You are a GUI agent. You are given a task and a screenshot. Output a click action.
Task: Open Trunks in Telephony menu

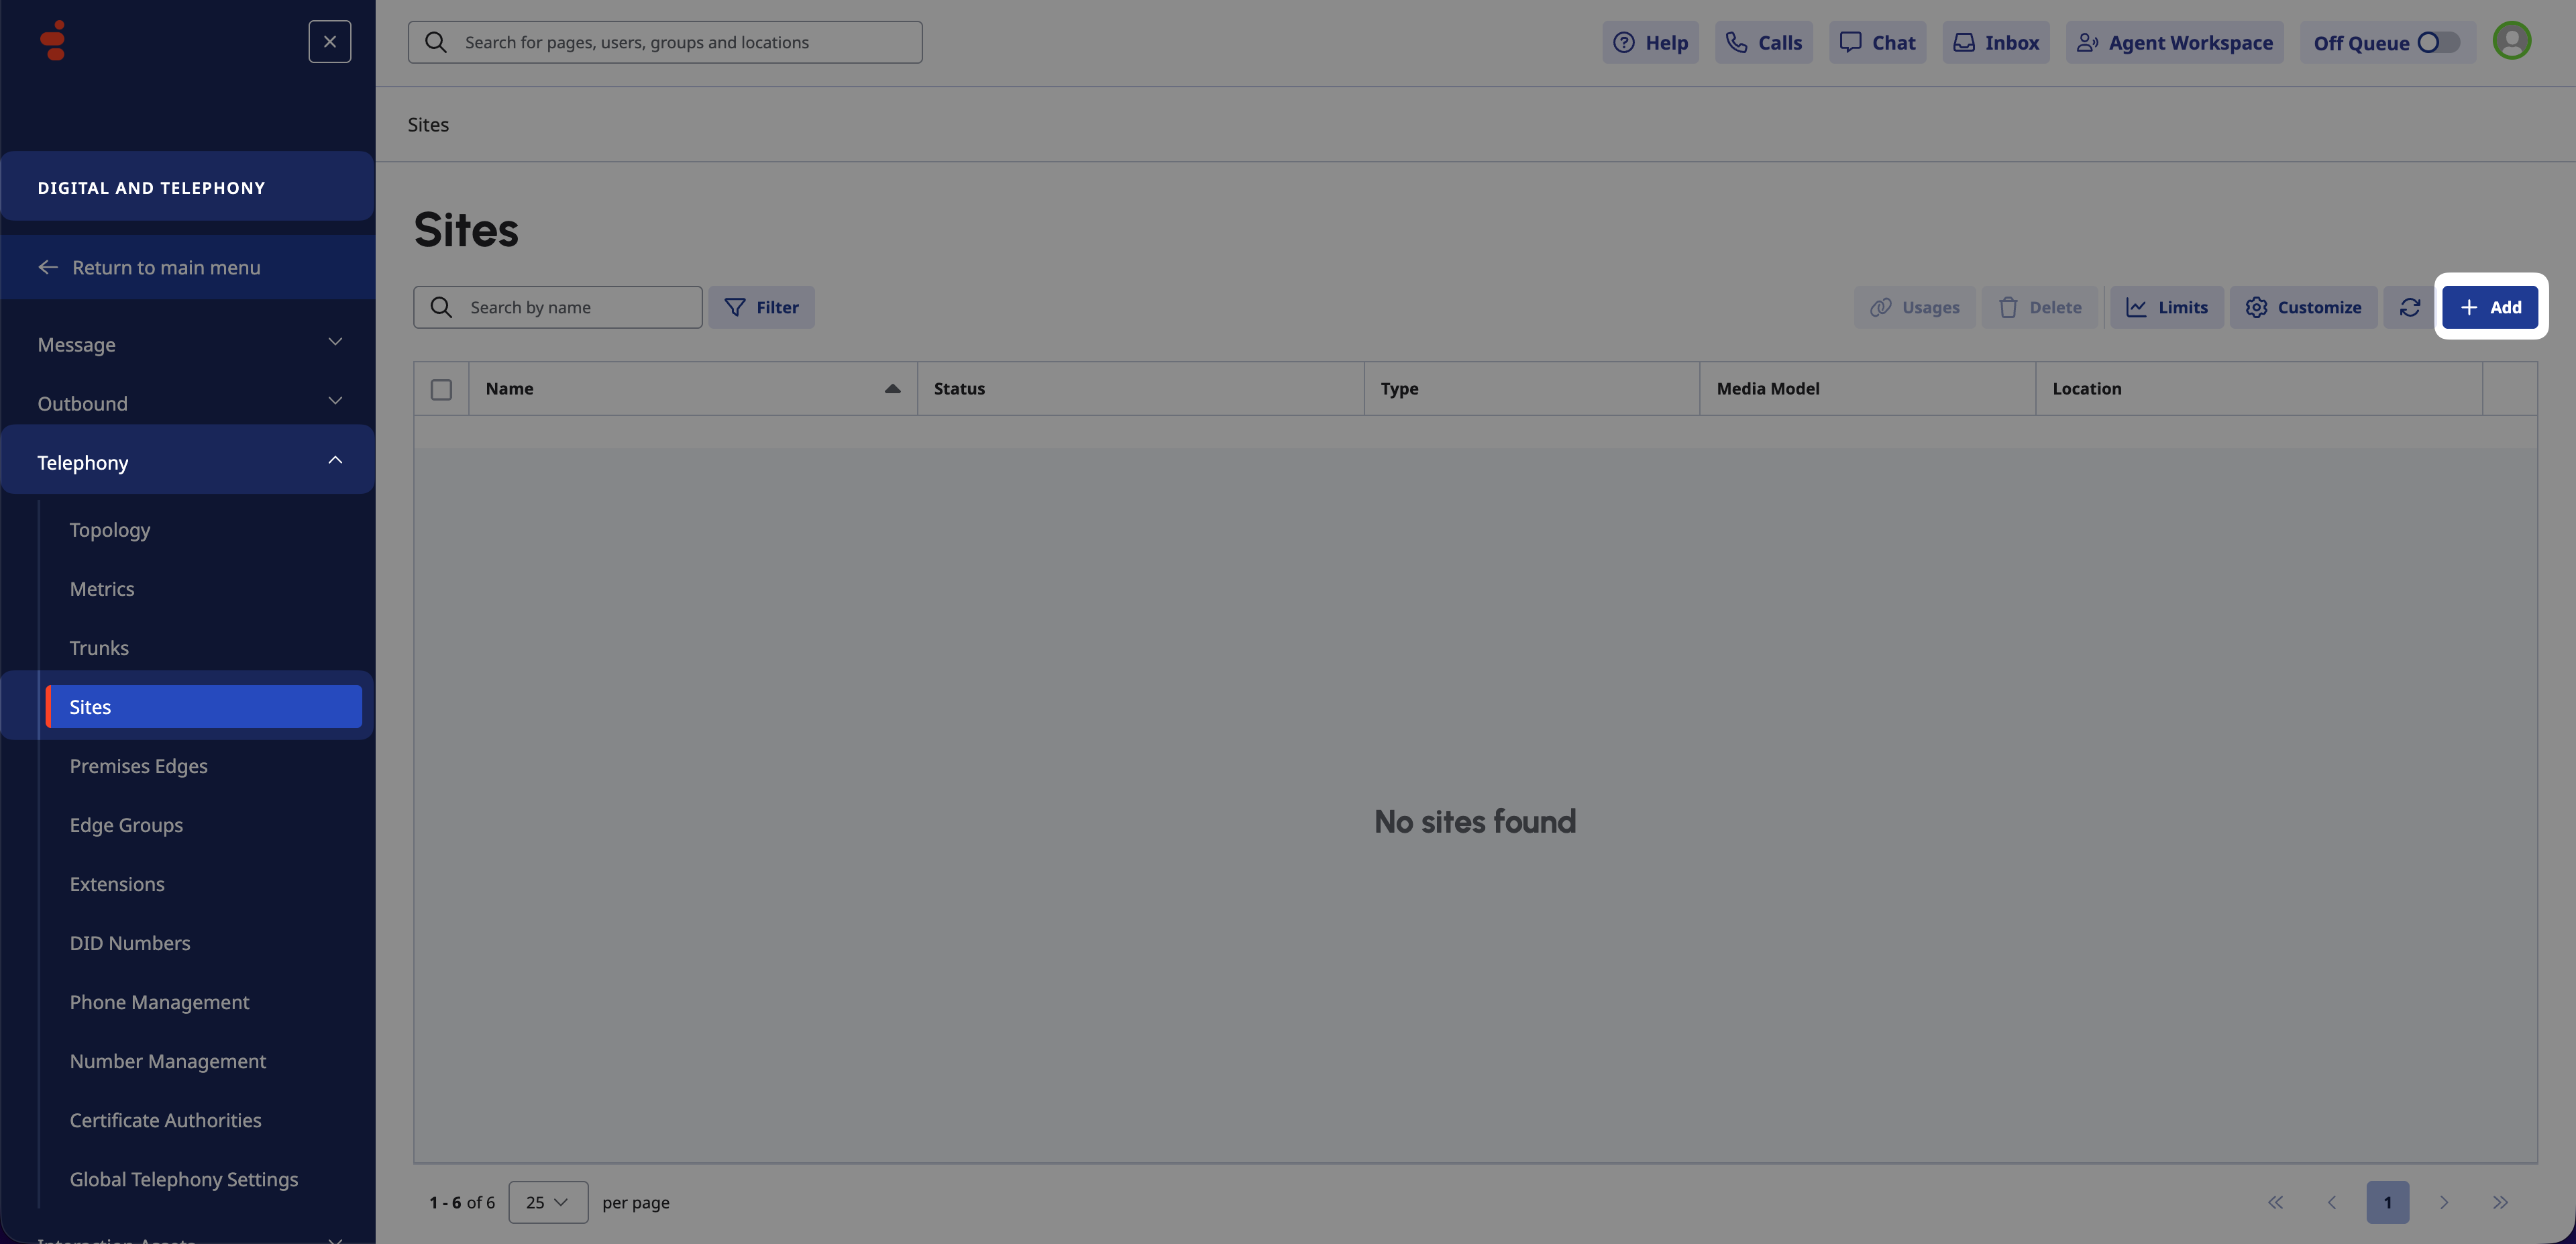[99, 648]
